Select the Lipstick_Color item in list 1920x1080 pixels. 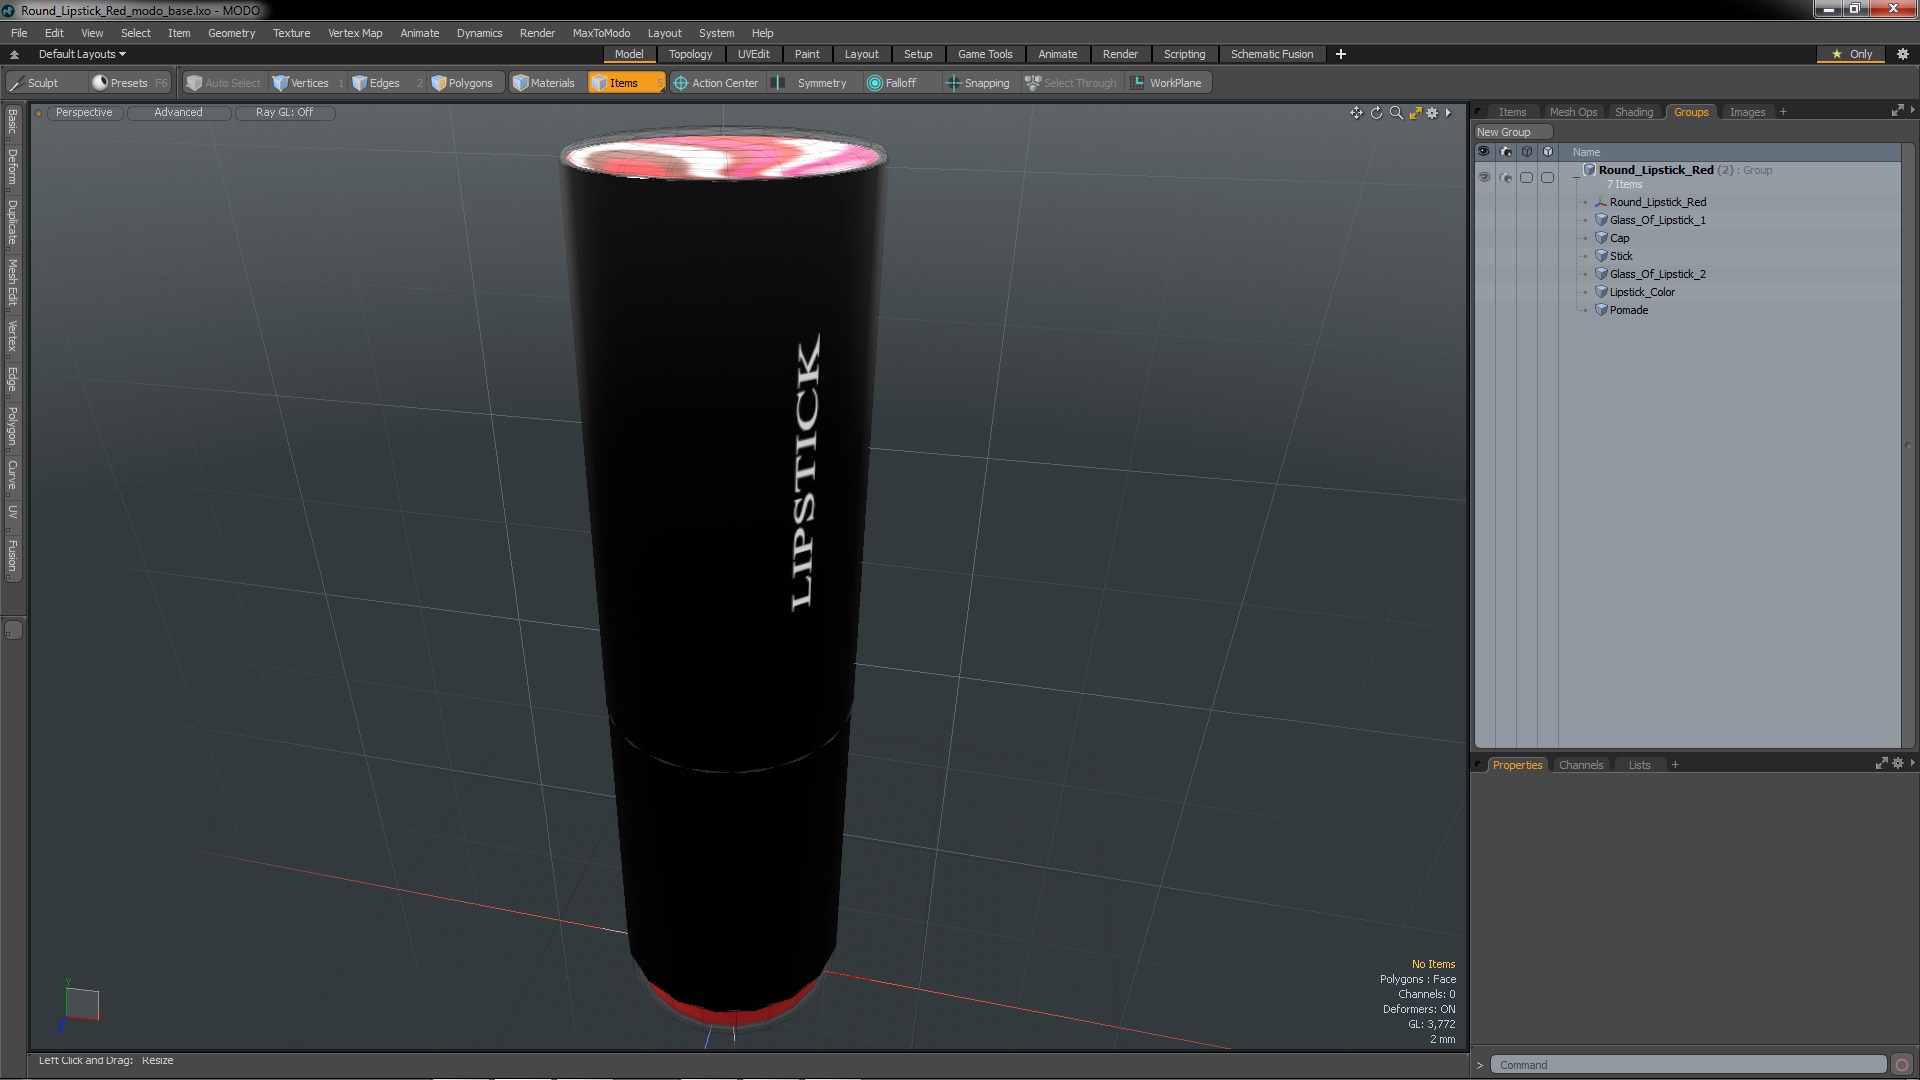click(1641, 292)
